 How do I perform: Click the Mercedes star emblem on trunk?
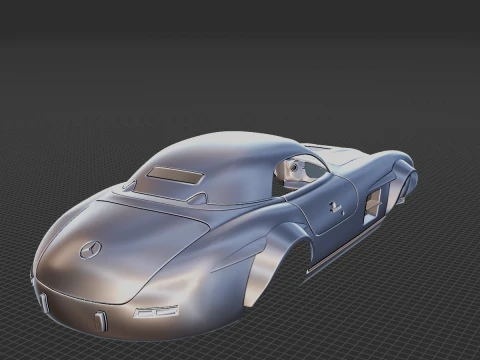(90, 249)
